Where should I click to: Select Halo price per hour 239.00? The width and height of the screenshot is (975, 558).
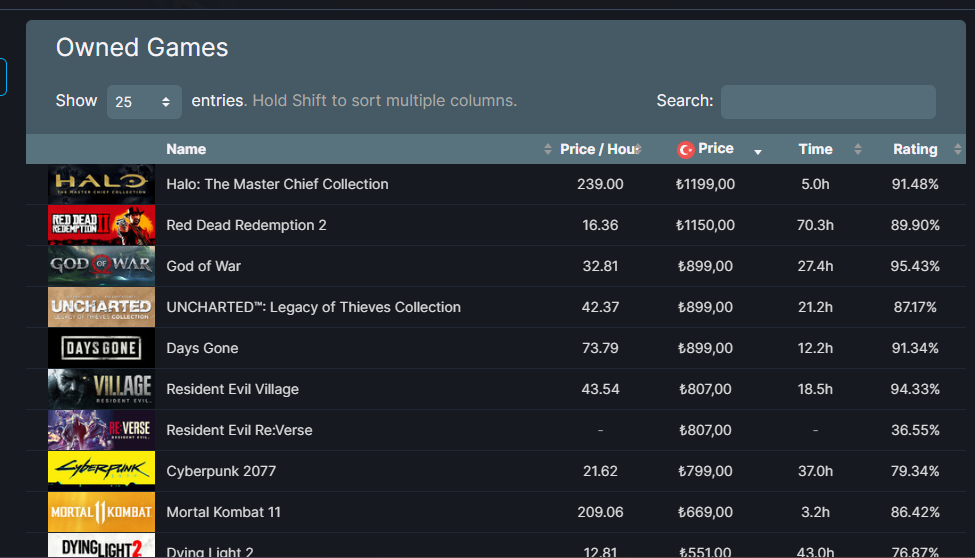click(x=600, y=184)
